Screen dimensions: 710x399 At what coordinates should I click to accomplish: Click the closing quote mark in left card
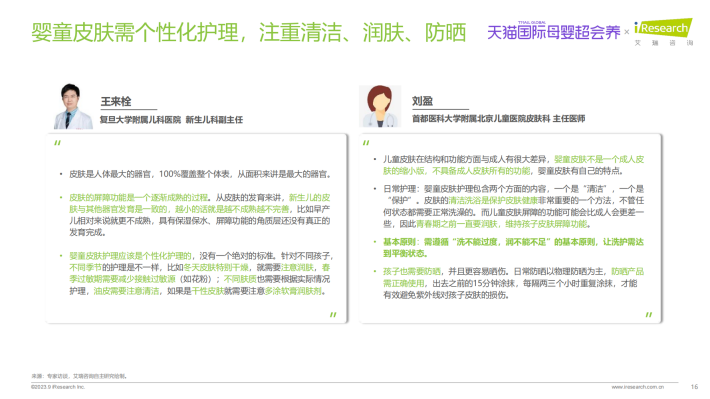click(x=333, y=315)
